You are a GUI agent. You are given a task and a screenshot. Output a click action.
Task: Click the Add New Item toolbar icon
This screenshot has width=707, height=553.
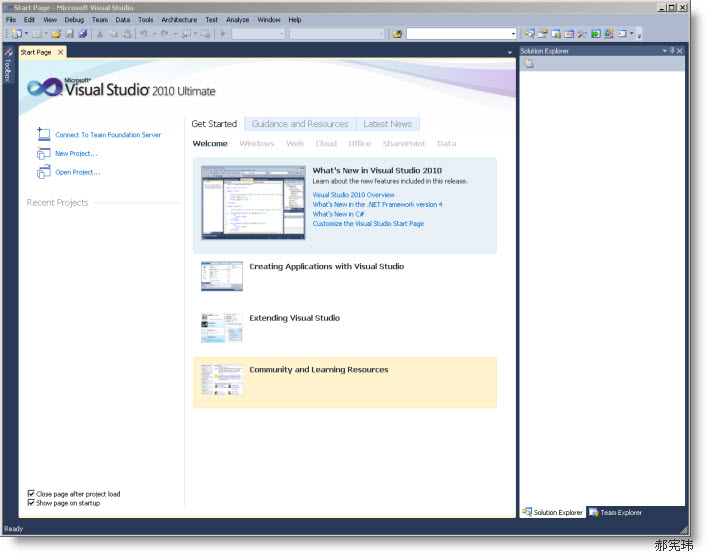click(37, 33)
